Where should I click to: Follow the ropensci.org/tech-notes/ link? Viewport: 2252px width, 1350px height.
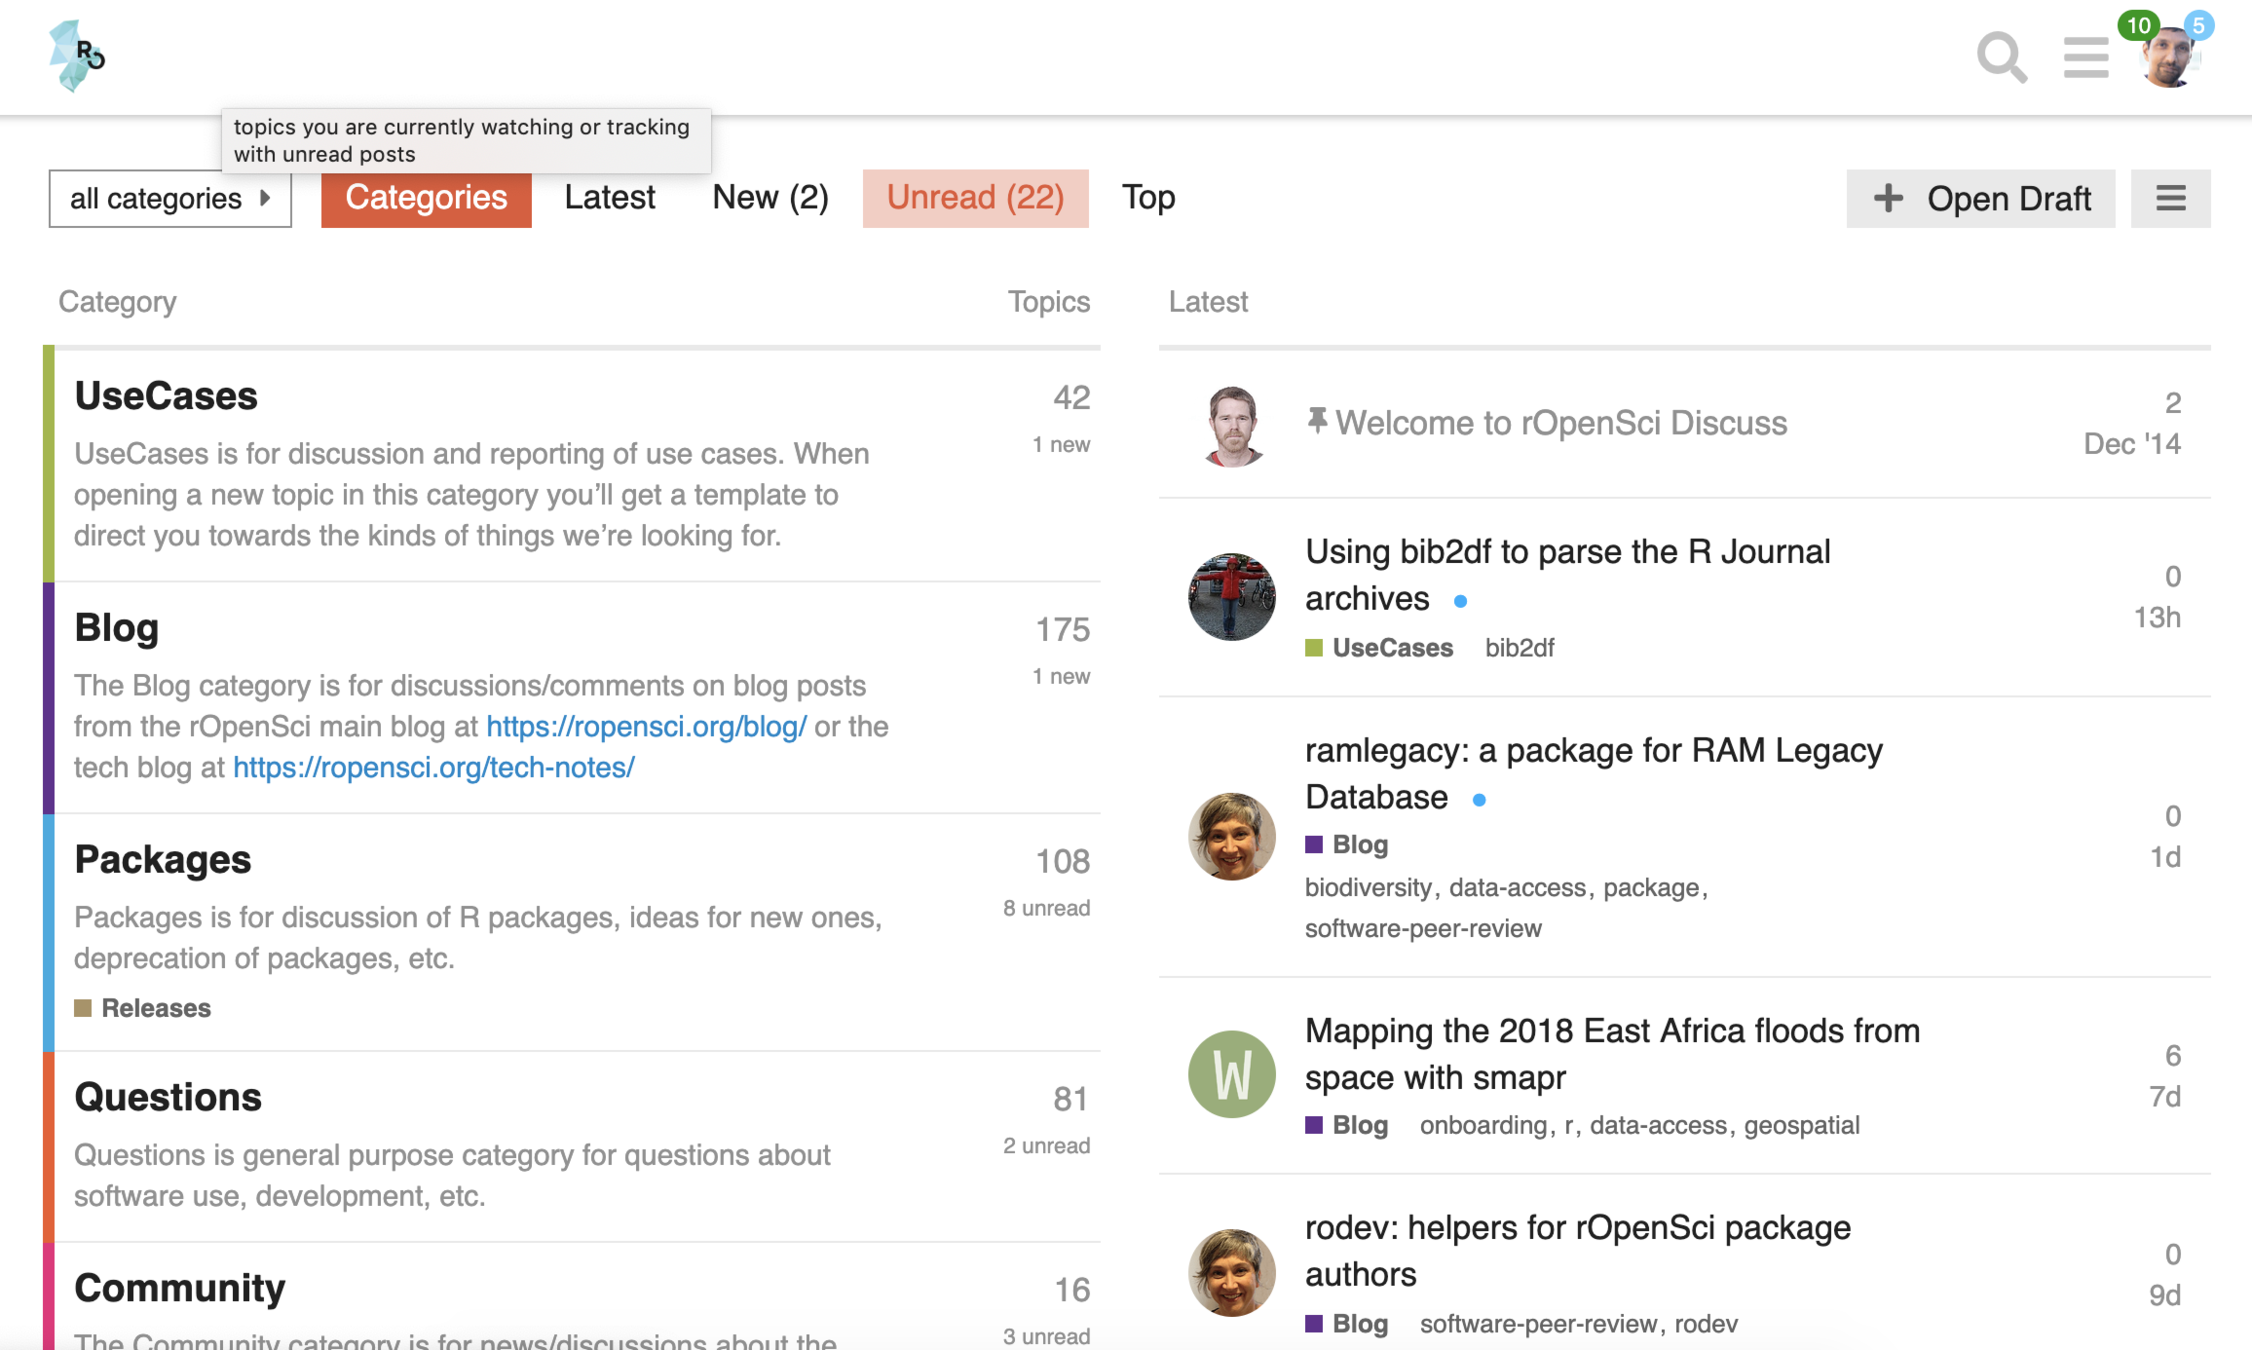(434, 768)
